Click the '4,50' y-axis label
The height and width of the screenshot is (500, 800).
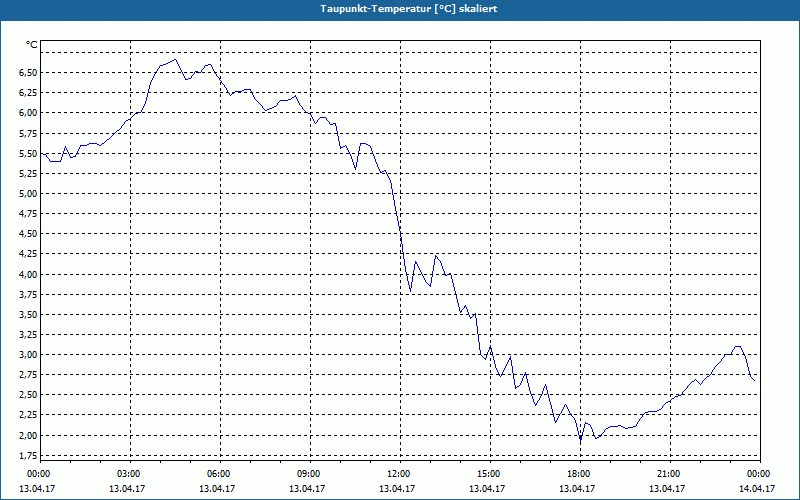point(28,234)
